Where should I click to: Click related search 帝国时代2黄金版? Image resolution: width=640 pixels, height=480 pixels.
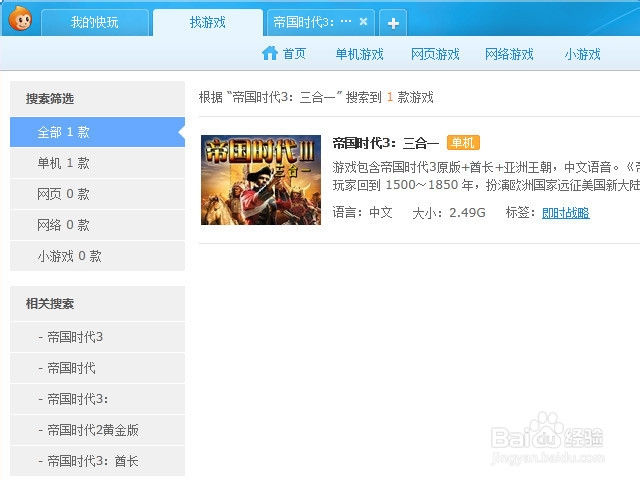point(98,430)
